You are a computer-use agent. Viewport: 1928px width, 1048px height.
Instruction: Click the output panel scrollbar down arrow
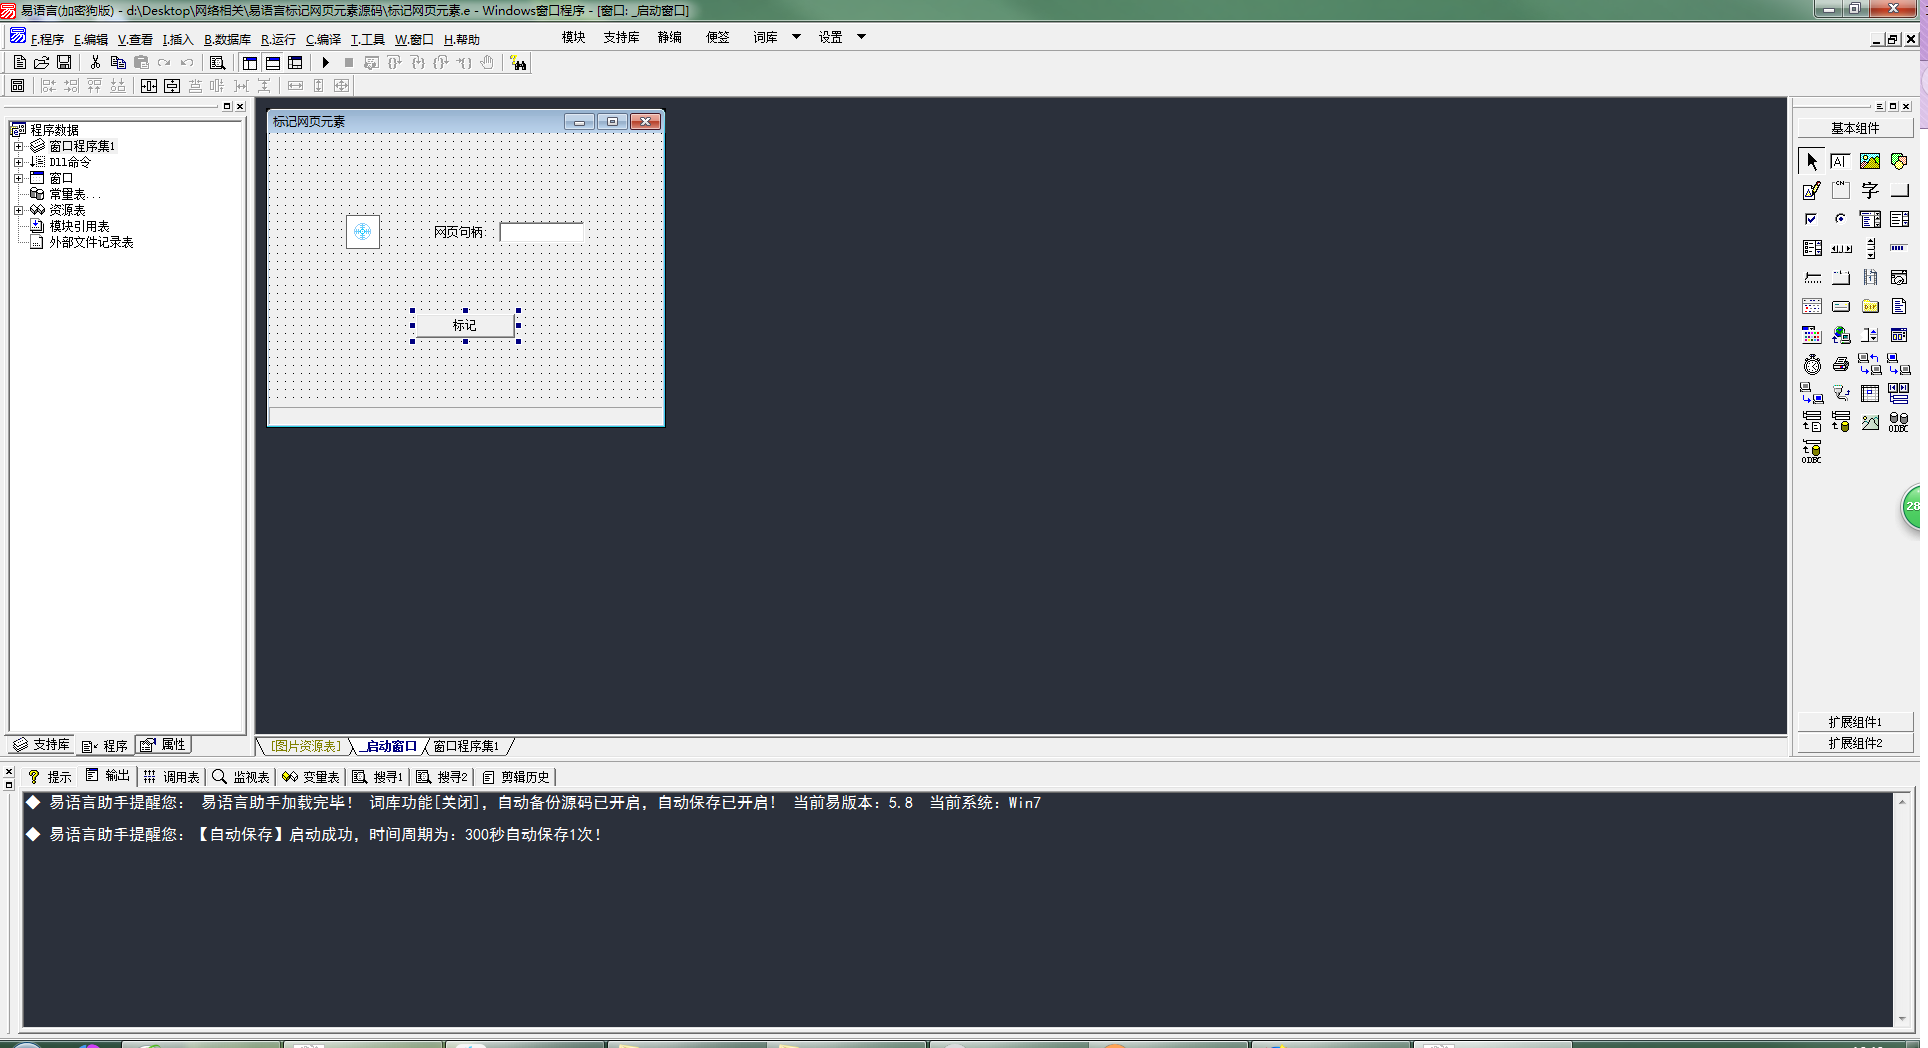[x=1902, y=1019]
